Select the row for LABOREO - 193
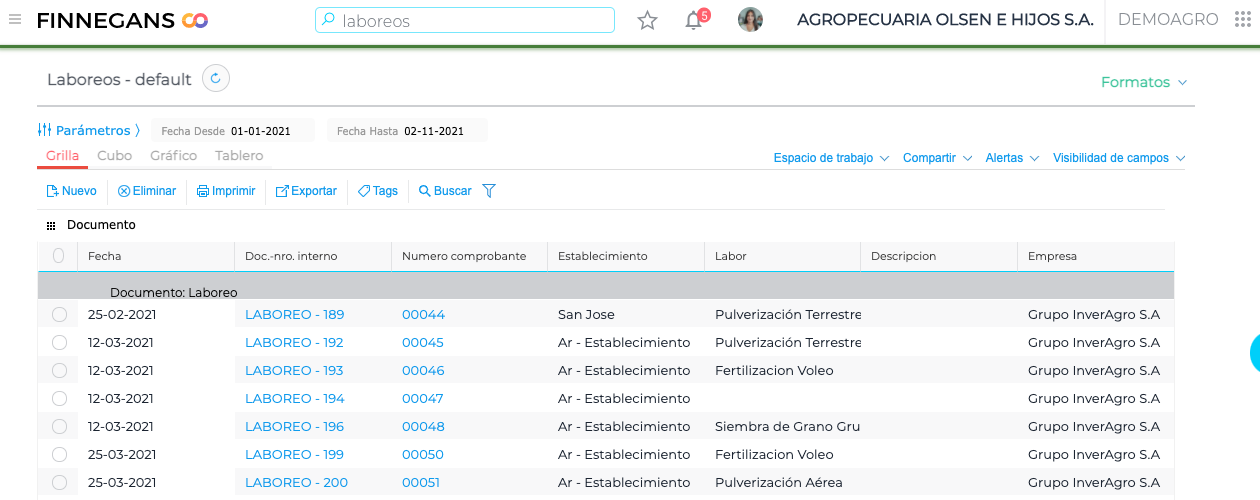The height and width of the screenshot is (500, 1260). [x=59, y=370]
